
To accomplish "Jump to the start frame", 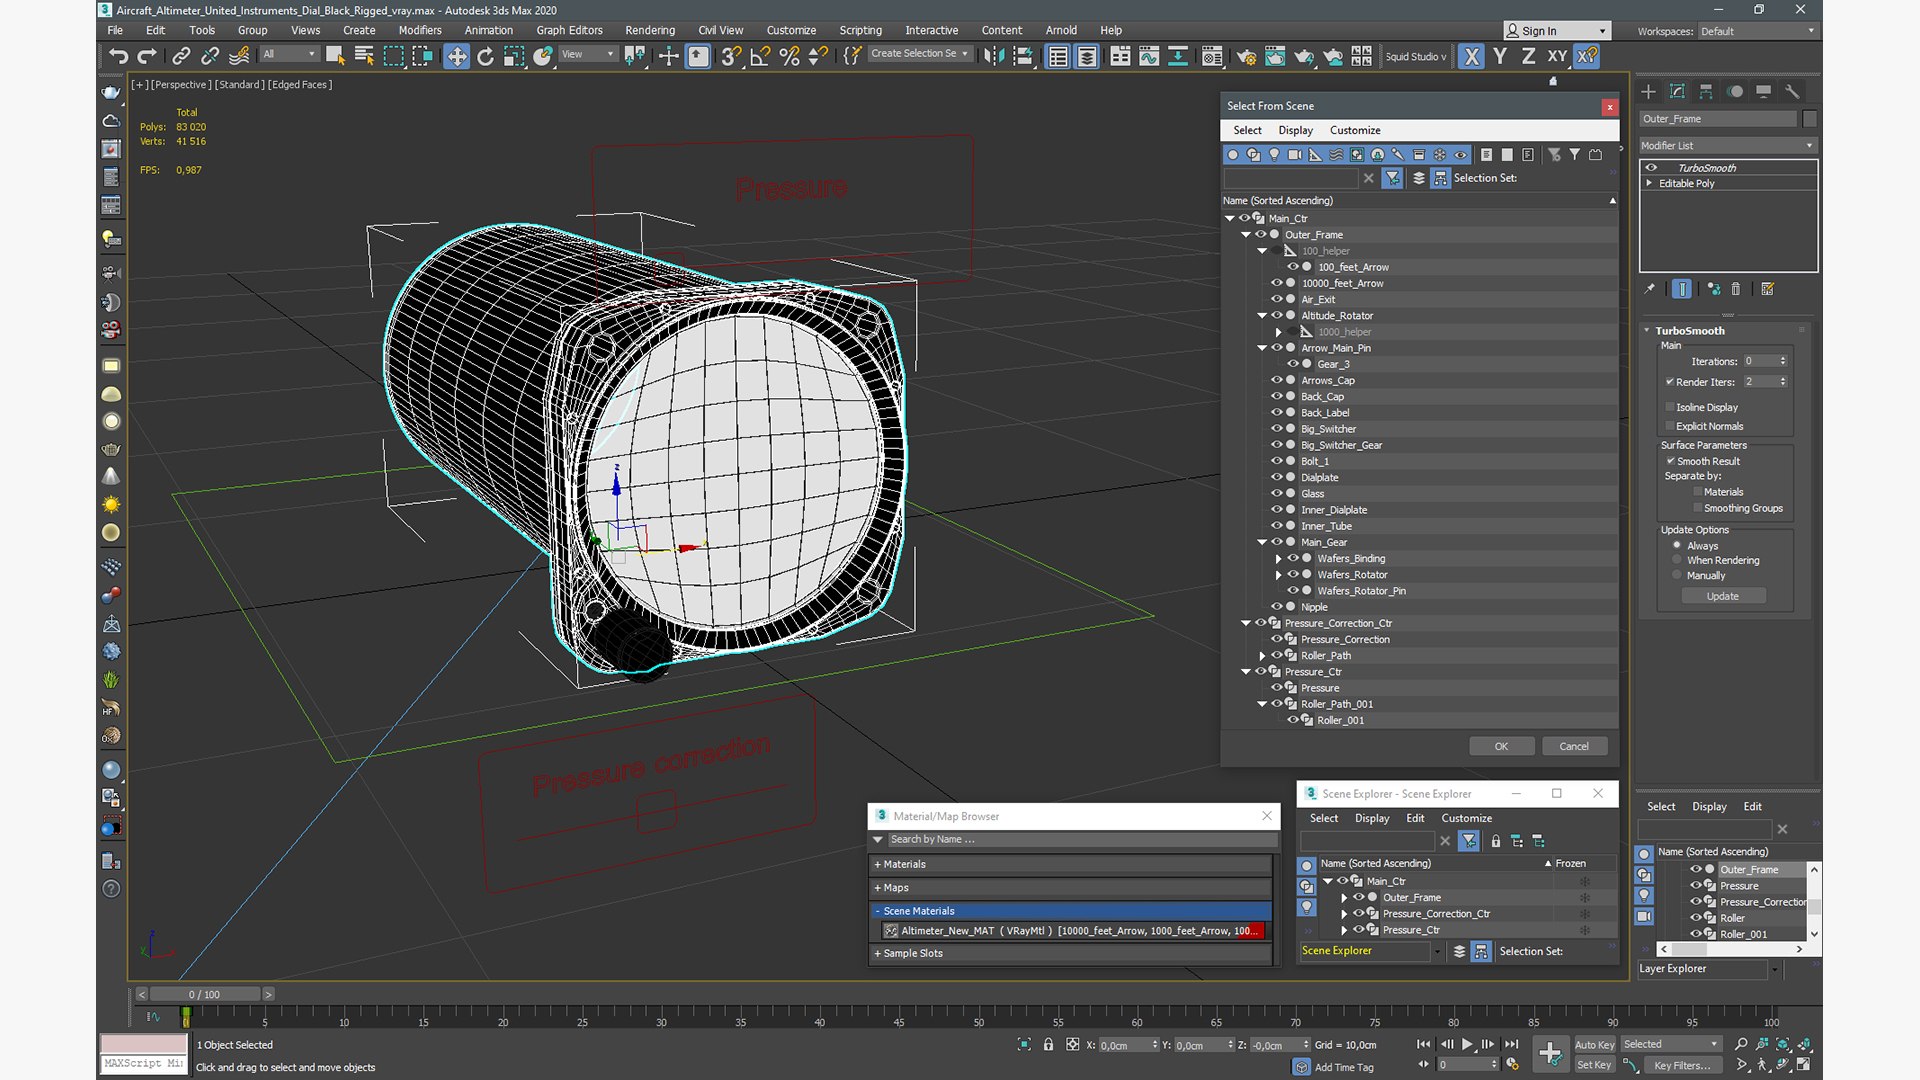I will 1423,1044.
